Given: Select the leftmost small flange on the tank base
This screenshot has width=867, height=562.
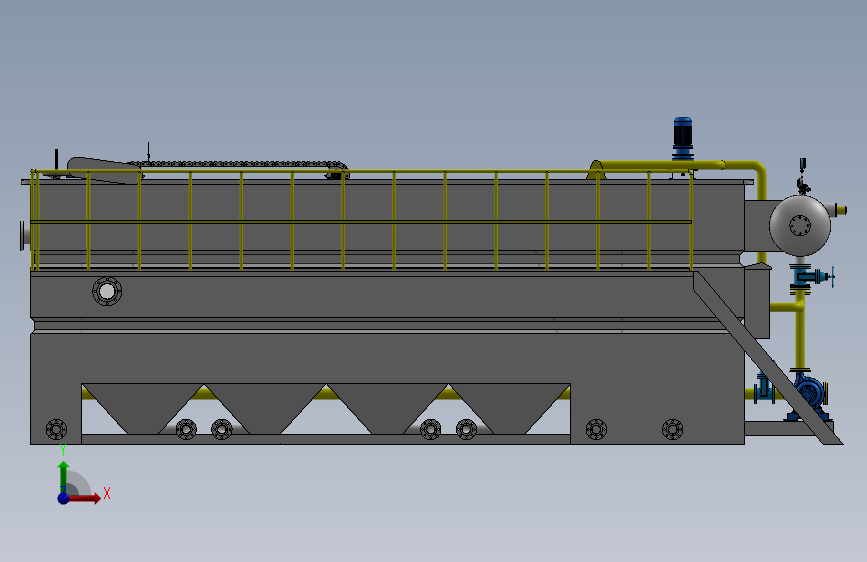Looking at the screenshot, I should click(x=56, y=429).
